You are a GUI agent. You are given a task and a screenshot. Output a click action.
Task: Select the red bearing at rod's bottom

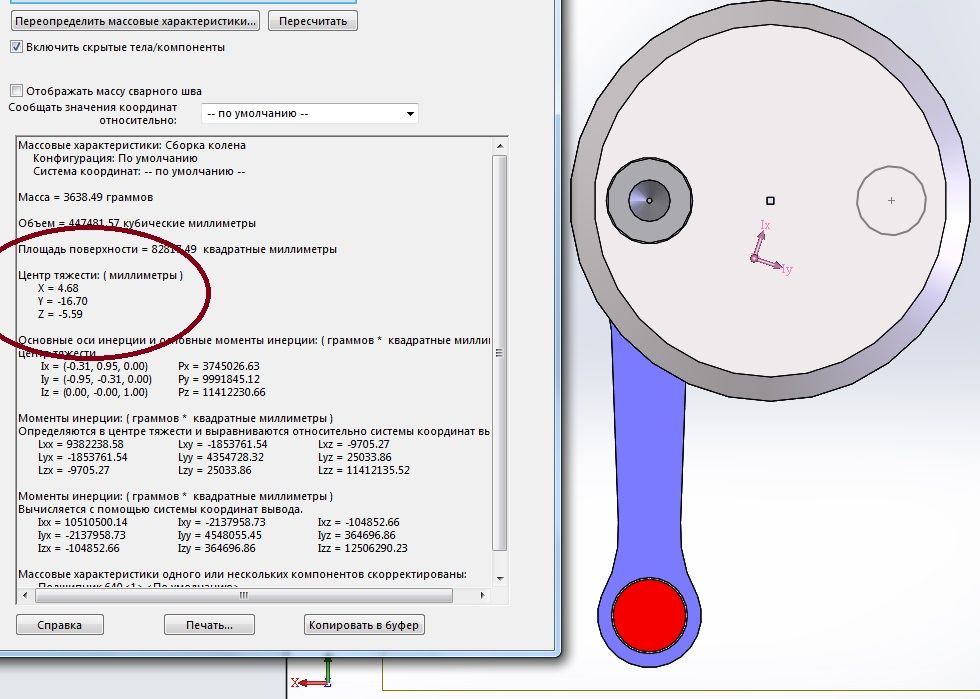tap(648, 615)
